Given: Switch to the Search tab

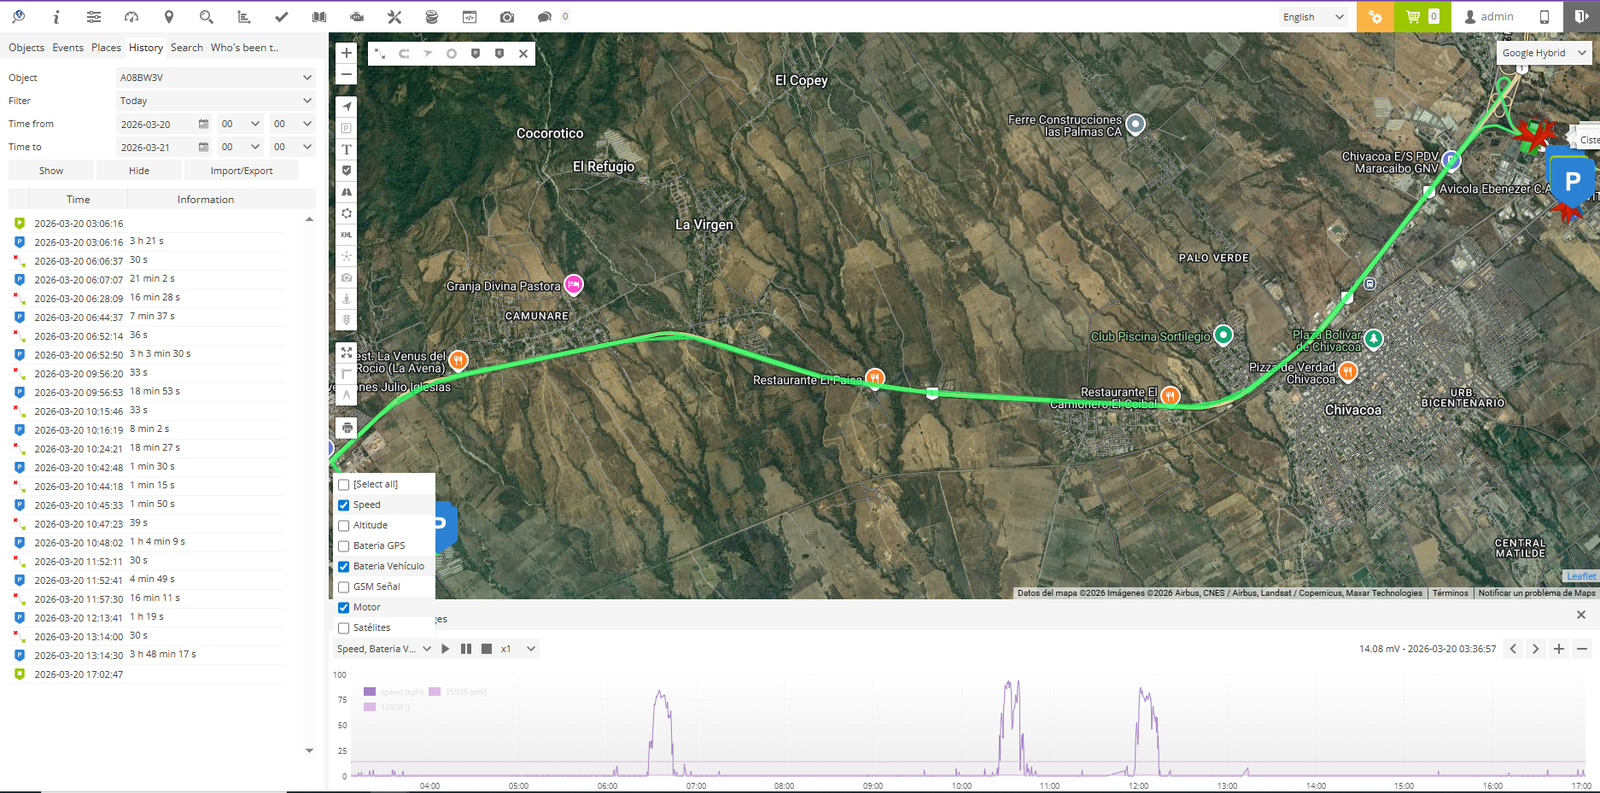Looking at the screenshot, I should (187, 47).
